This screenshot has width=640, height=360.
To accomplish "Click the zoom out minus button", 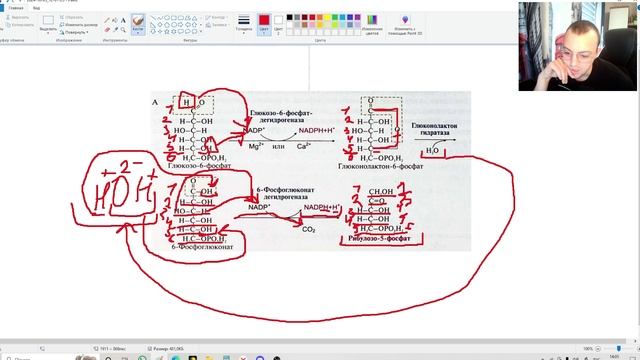I will [598, 349].
